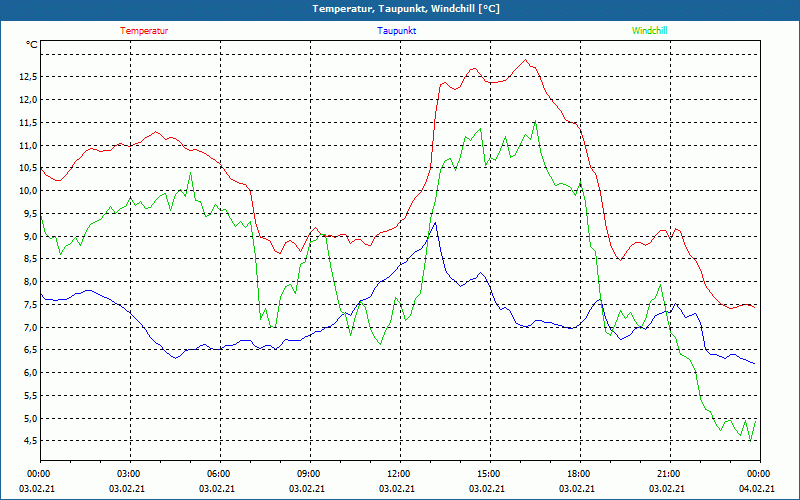
Task: Click the 21:00 time axis label
Action: click(670, 474)
